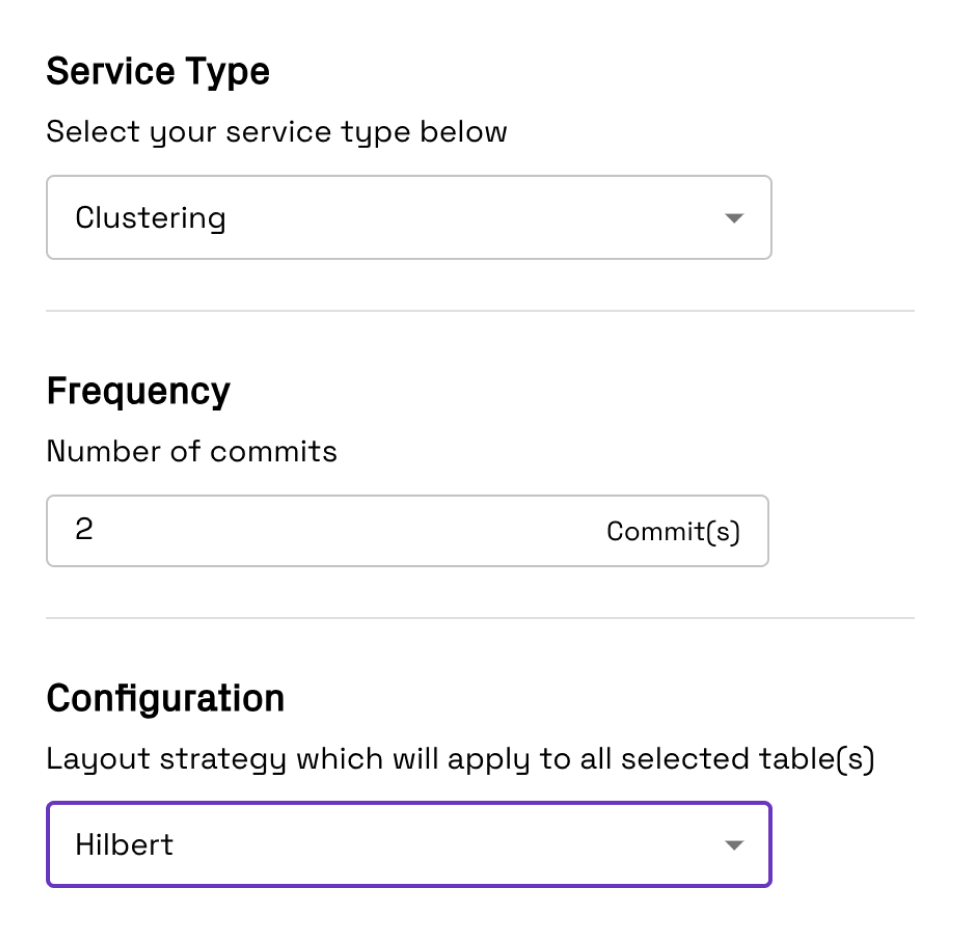Click the divider line above Configuration section
Screen dimensions: 976x932
pos(480,618)
